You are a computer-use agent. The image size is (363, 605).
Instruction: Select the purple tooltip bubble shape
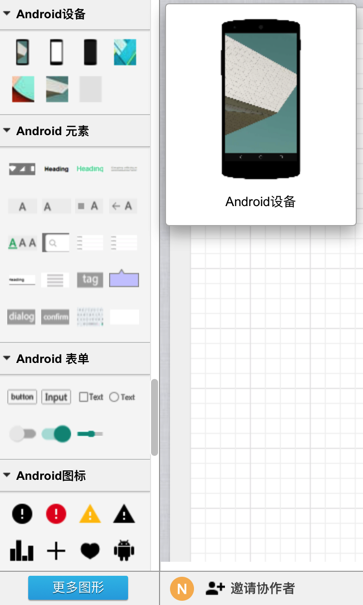[x=124, y=279]
